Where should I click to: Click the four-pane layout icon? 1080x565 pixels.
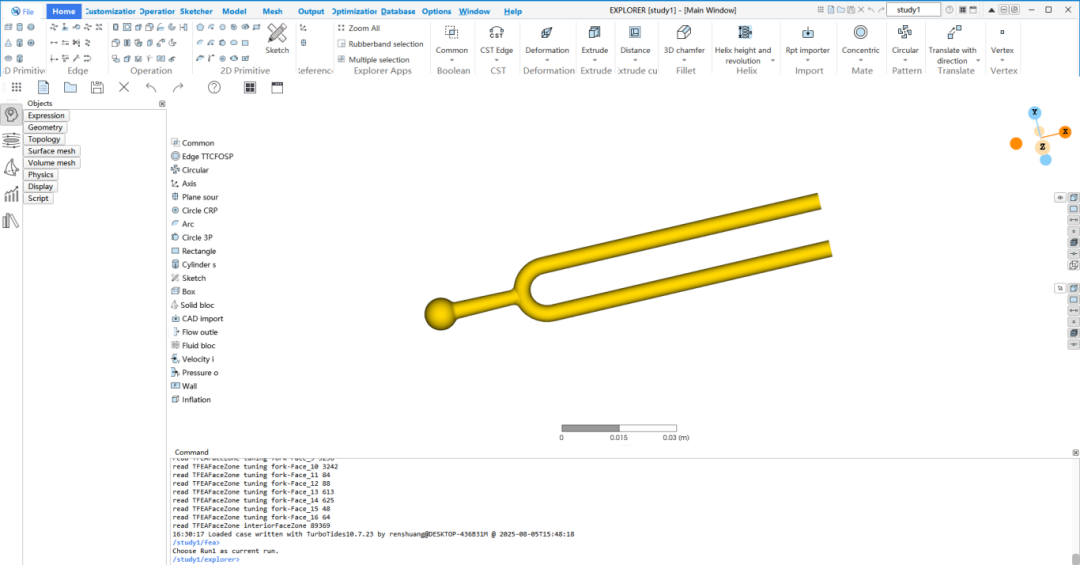tap(250, 88)
